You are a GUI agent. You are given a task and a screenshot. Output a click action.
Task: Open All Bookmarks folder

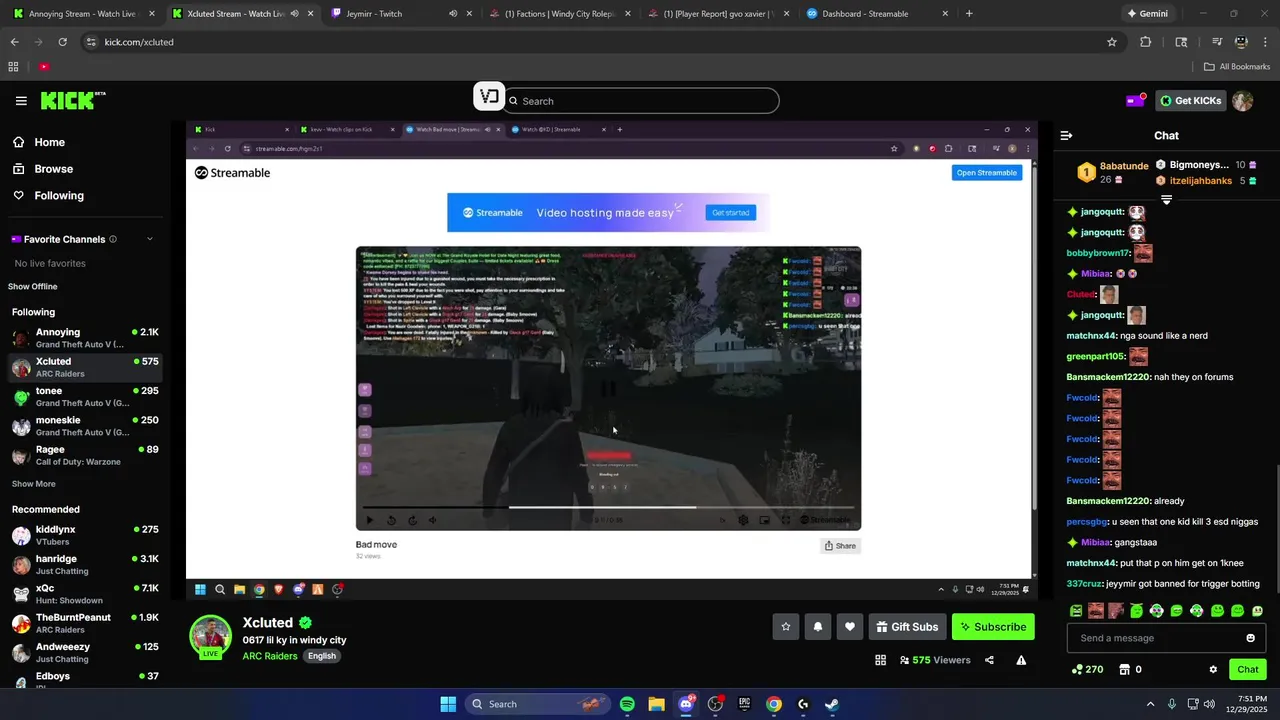[x=1237, y=67]
